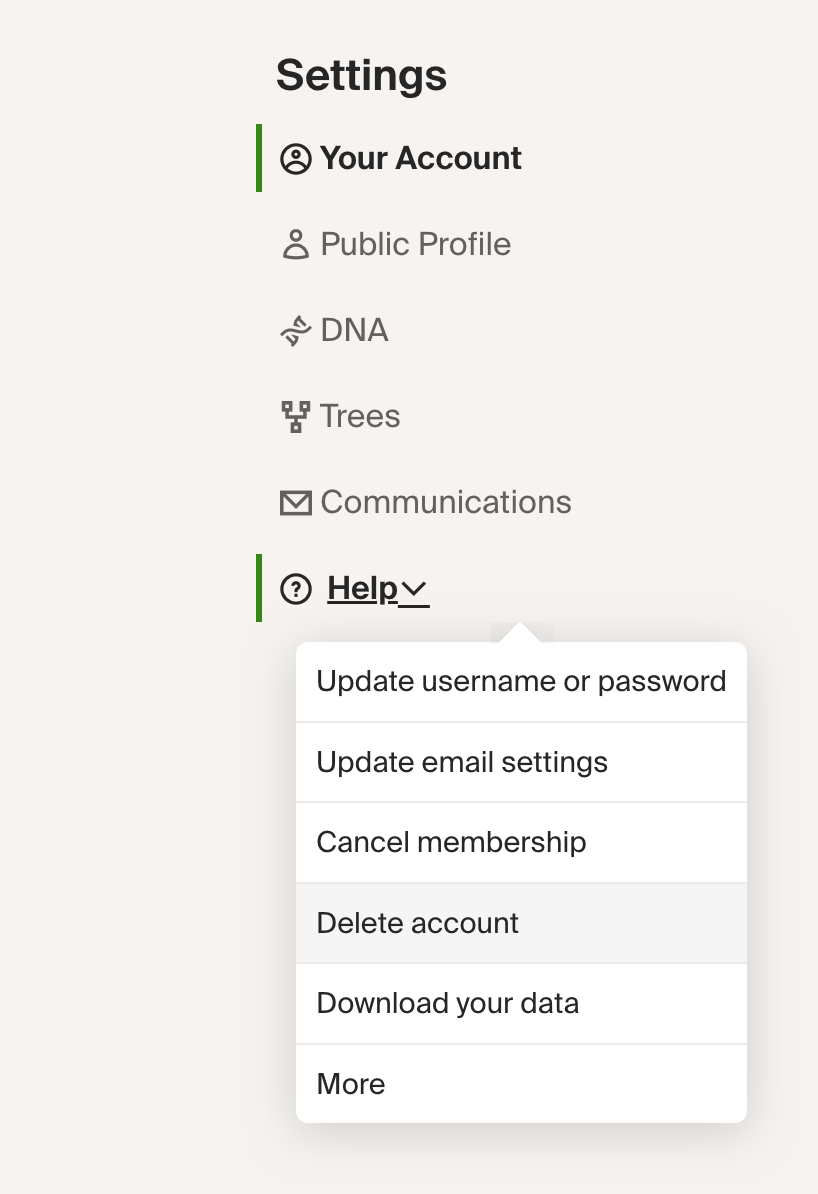Image resolution: width=818 pixels, height=1194 pixels.
Task: Select Update username or password
Action: (521, 682)
